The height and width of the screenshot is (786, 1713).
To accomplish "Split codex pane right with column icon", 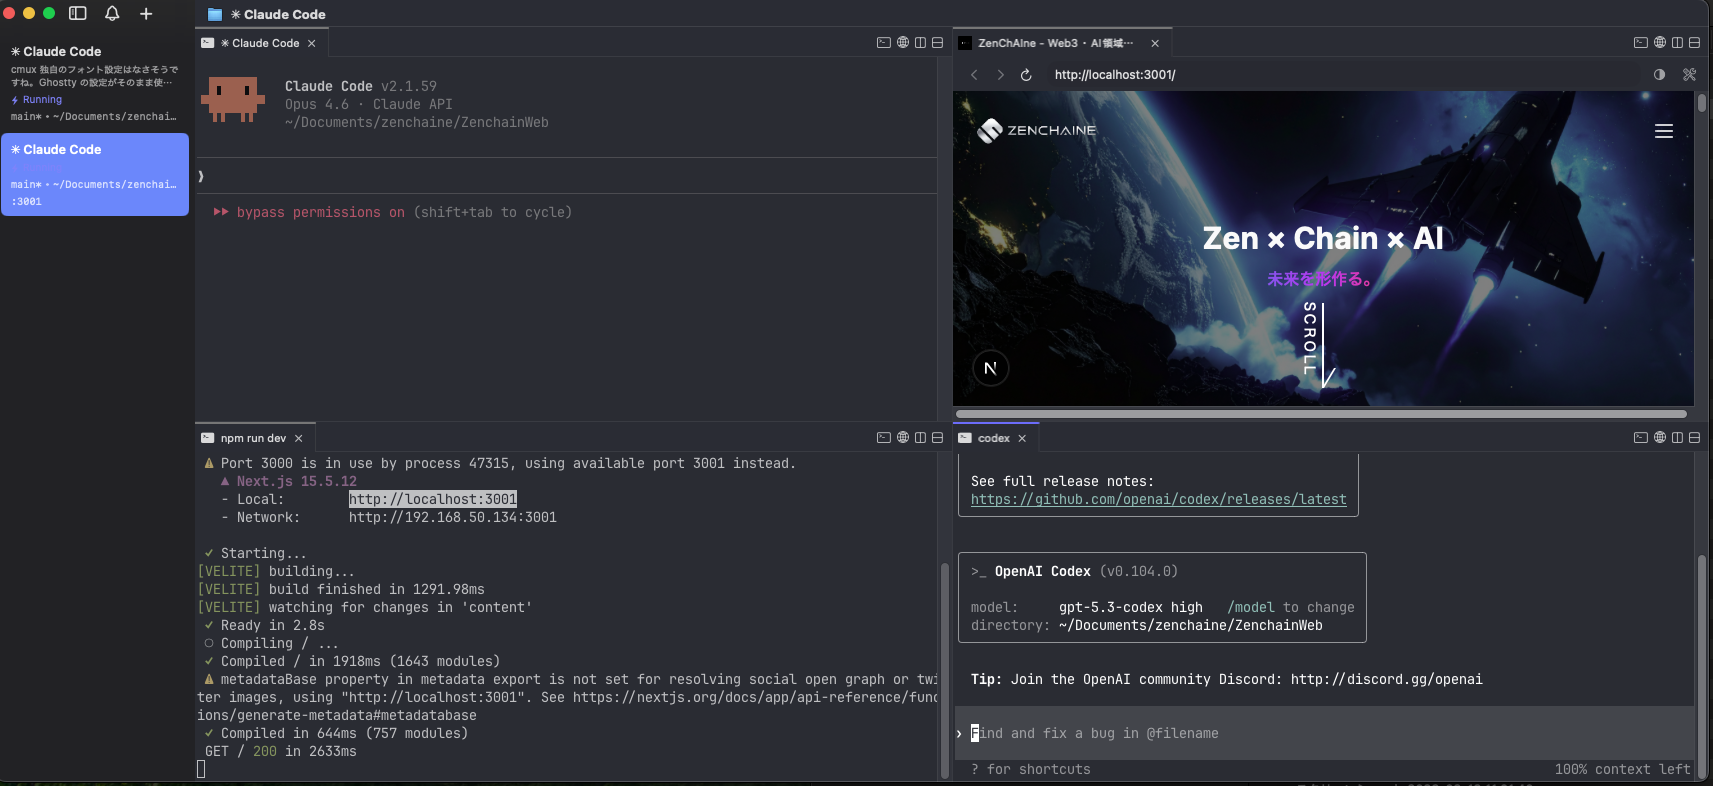I will 1677,438.
